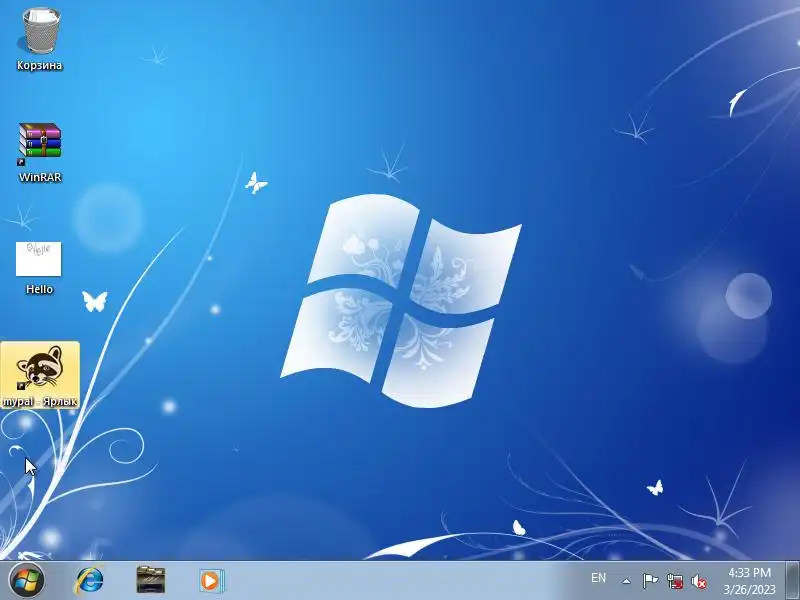The width and height of the screenshot is (800, 600).
Task: Open Windows Explorer from the taskbar
Action: [151, 580]
